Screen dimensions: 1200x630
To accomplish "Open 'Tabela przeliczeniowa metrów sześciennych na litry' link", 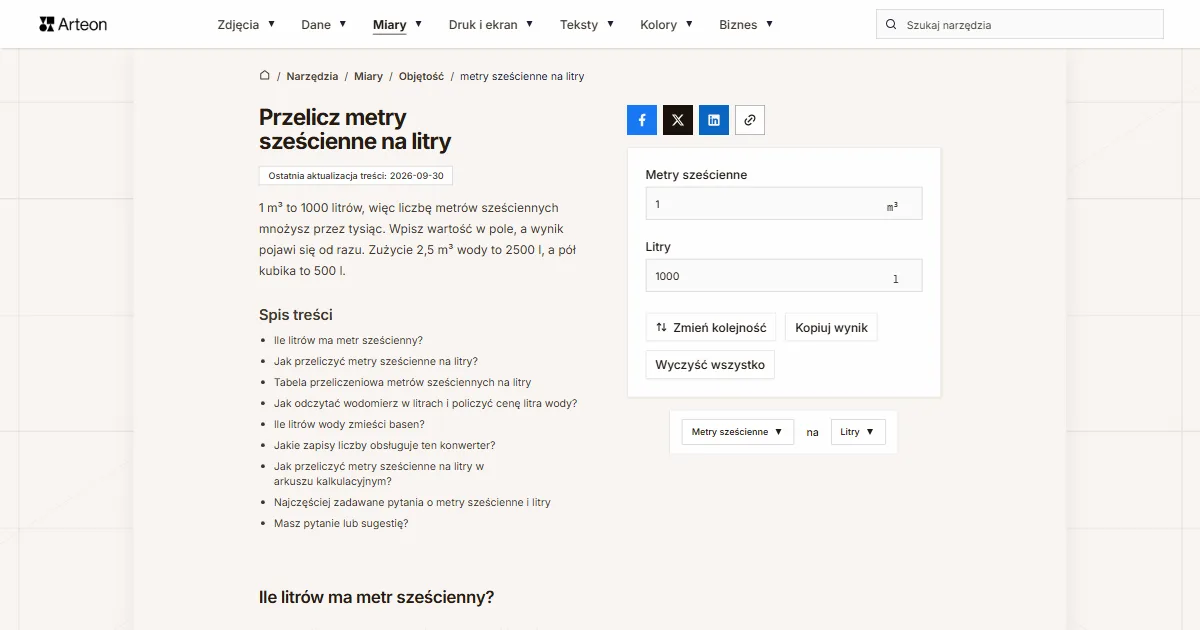I will [402, 382].
